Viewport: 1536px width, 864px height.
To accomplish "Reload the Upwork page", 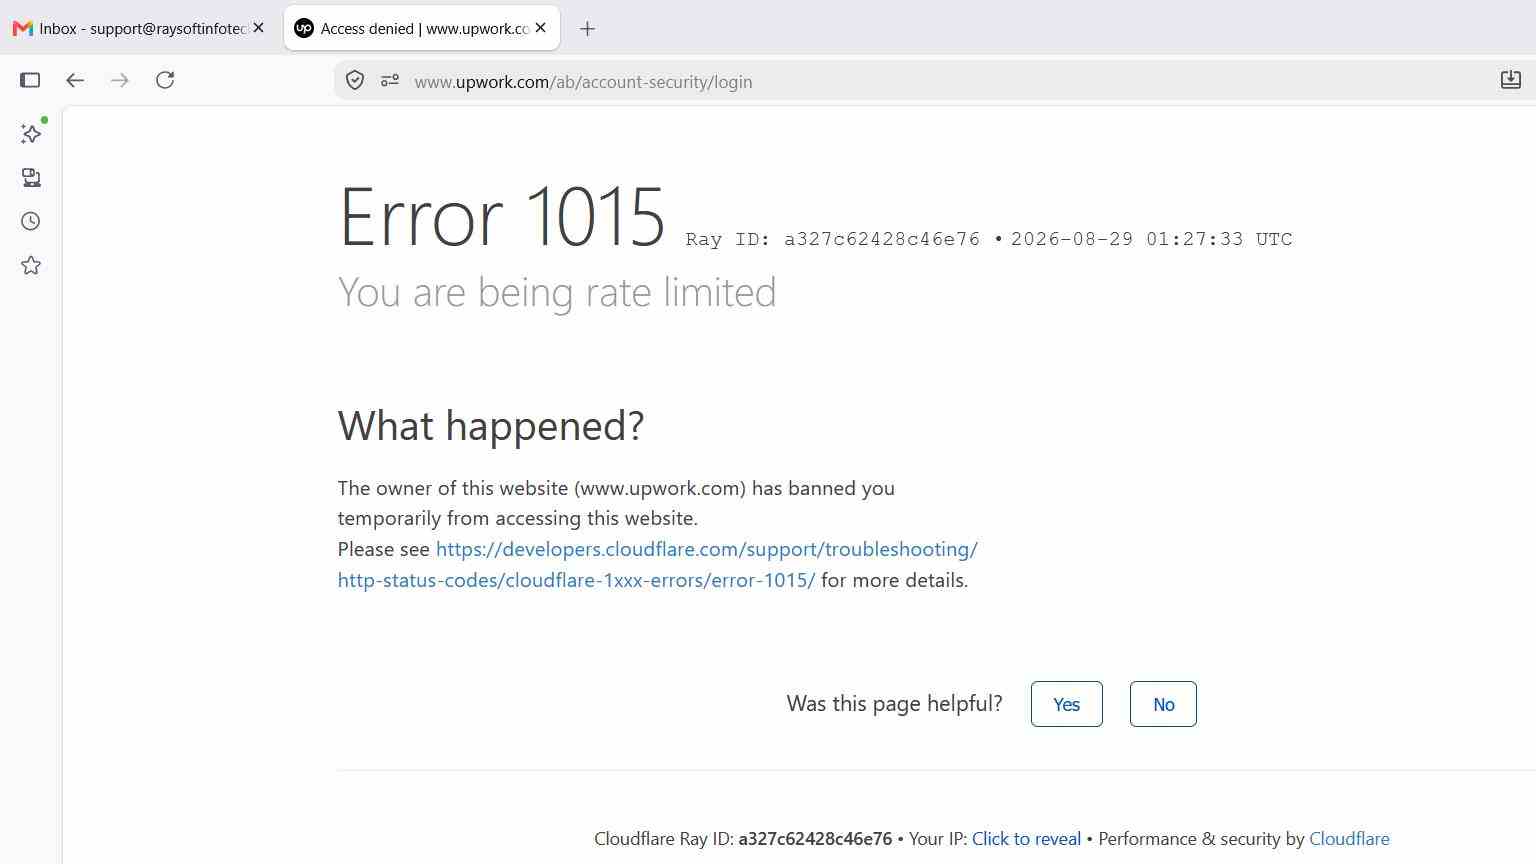I will (165, 80).
